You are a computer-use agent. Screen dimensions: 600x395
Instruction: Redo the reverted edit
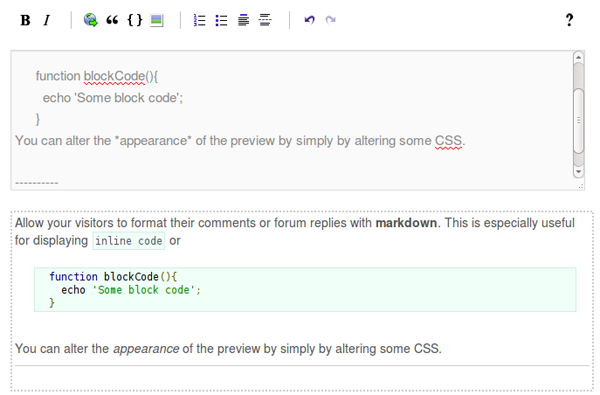click(x=331, y=20)
